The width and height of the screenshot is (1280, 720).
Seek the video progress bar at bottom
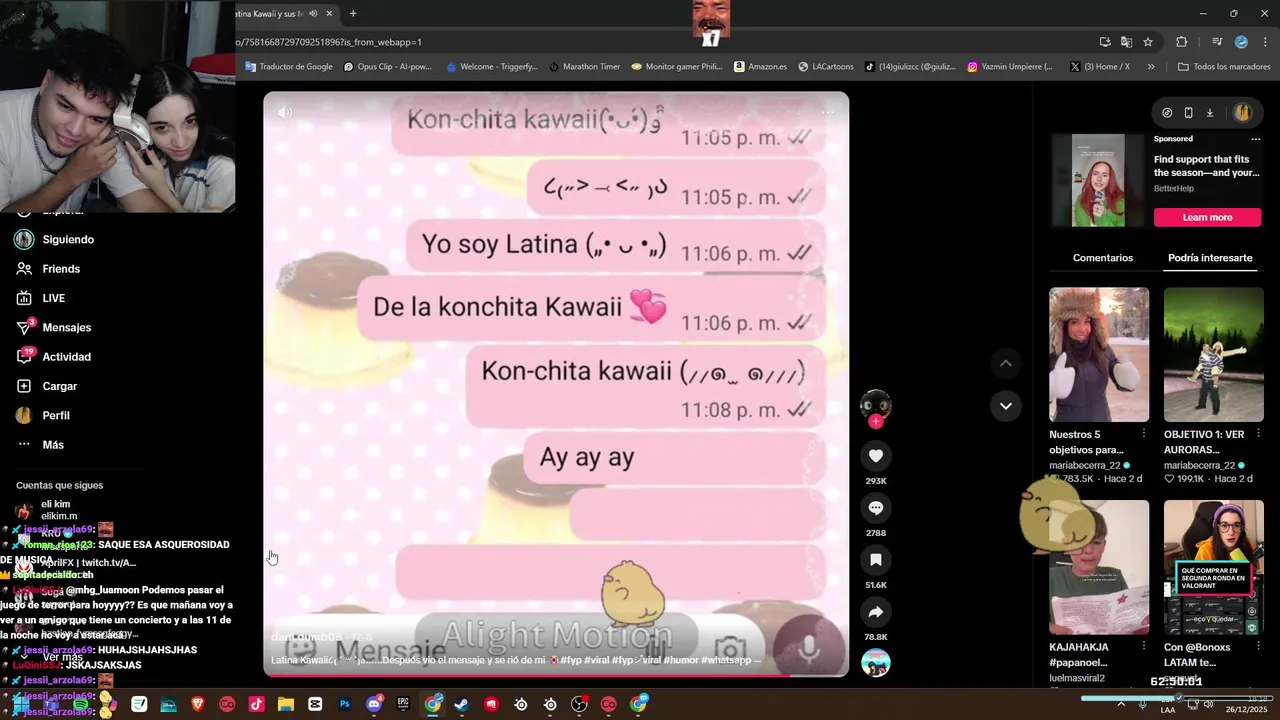(556, 675)
